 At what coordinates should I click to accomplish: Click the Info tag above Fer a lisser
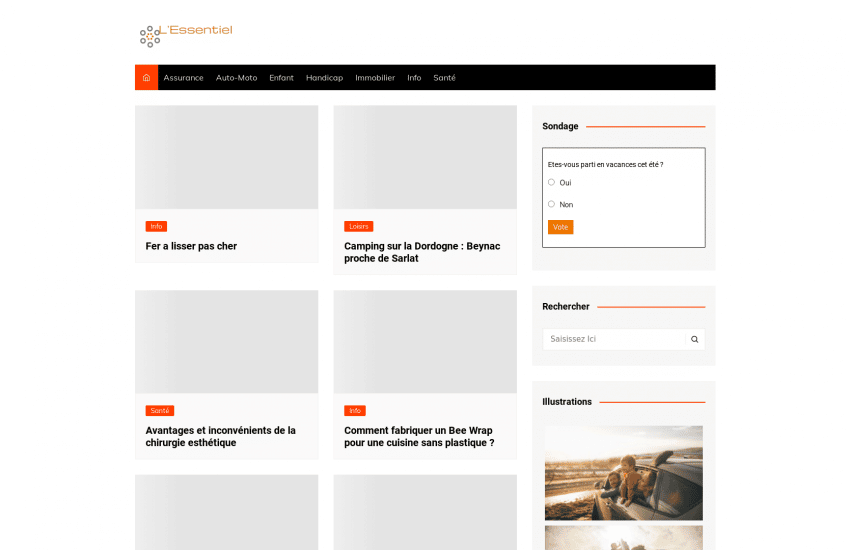click(156, 227)
